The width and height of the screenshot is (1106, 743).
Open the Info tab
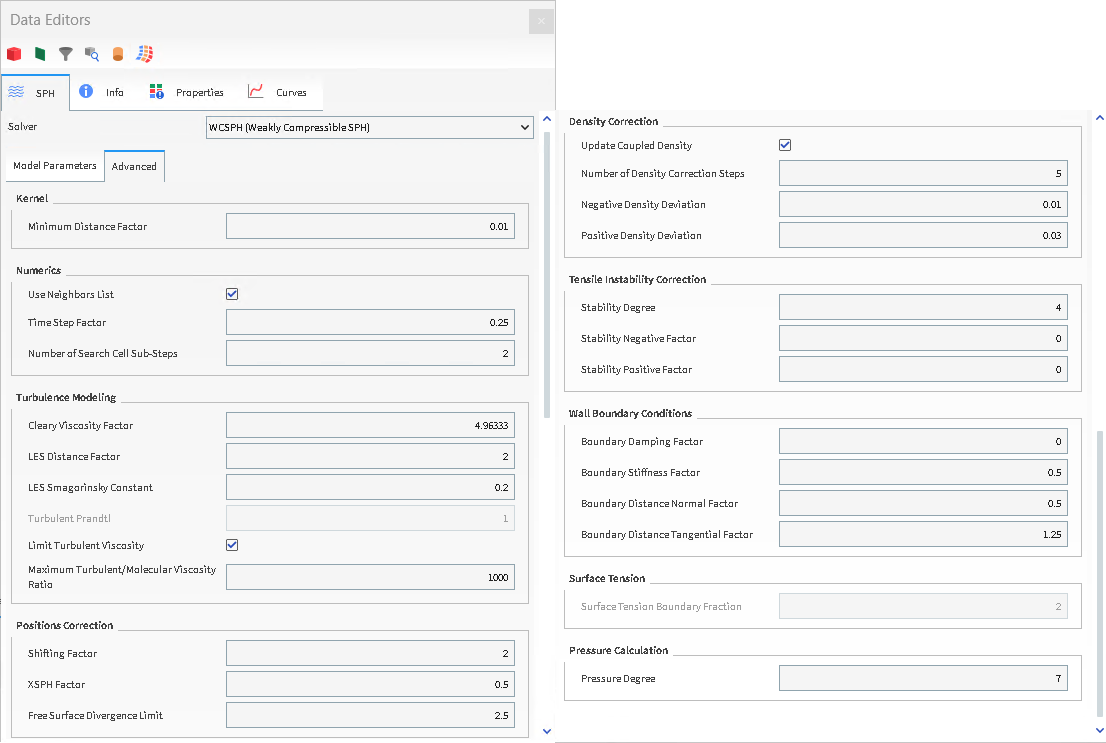coord(103,92)
